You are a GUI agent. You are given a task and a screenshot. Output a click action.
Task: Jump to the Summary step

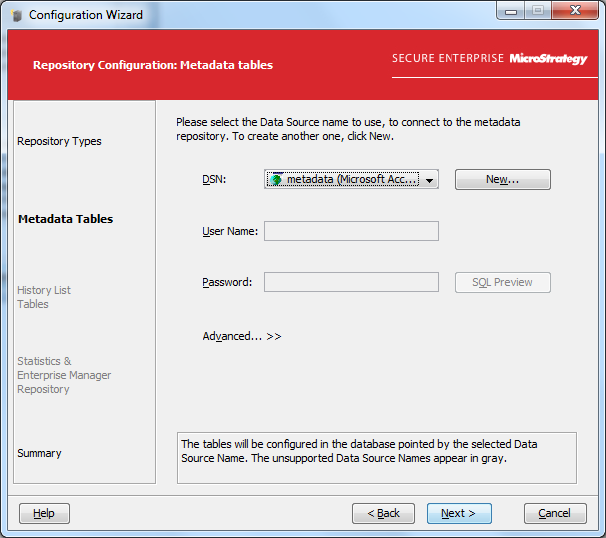(x=39, y=453)
